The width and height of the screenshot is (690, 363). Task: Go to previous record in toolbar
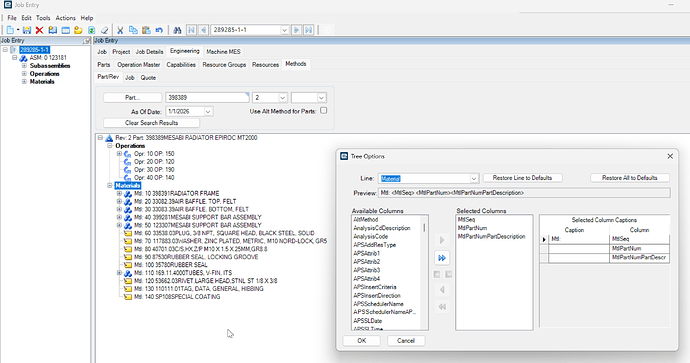pyautogui.click(x=203, y=30)
